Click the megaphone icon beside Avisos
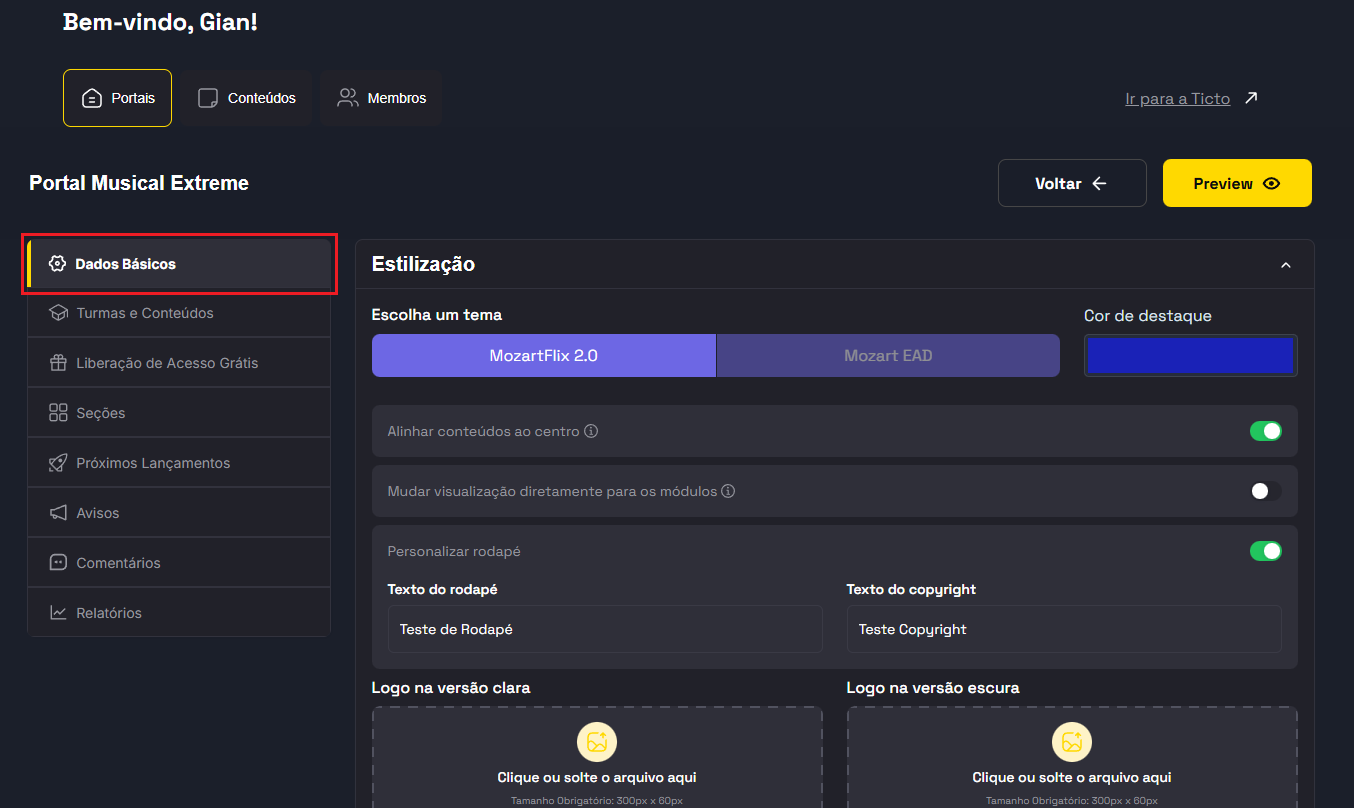This screenshot has height=808, width=1354. tap(58, 513)
